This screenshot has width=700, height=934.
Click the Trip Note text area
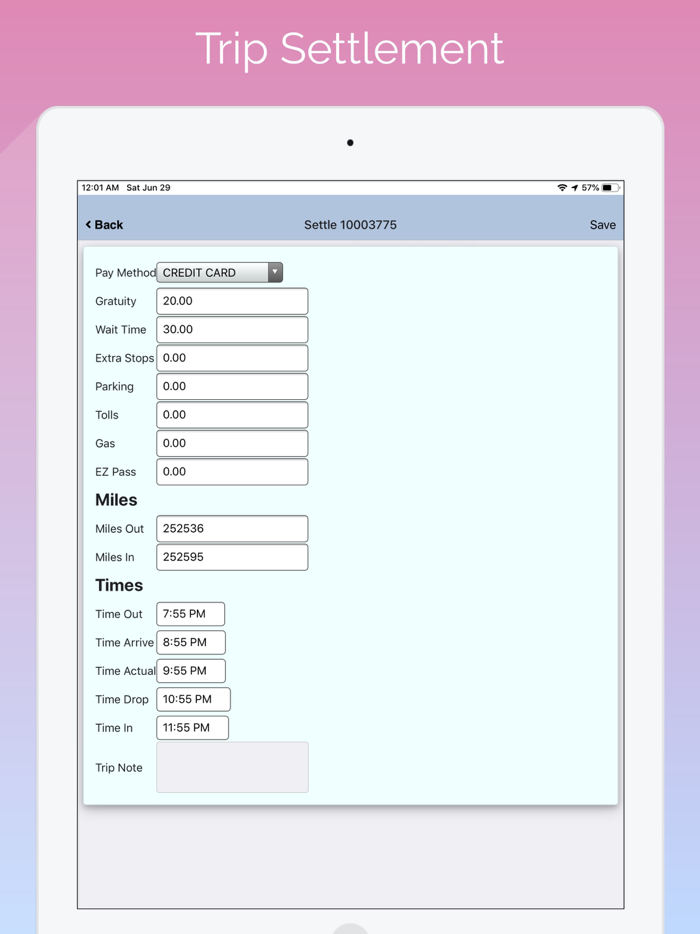click(x=232, y=767)
